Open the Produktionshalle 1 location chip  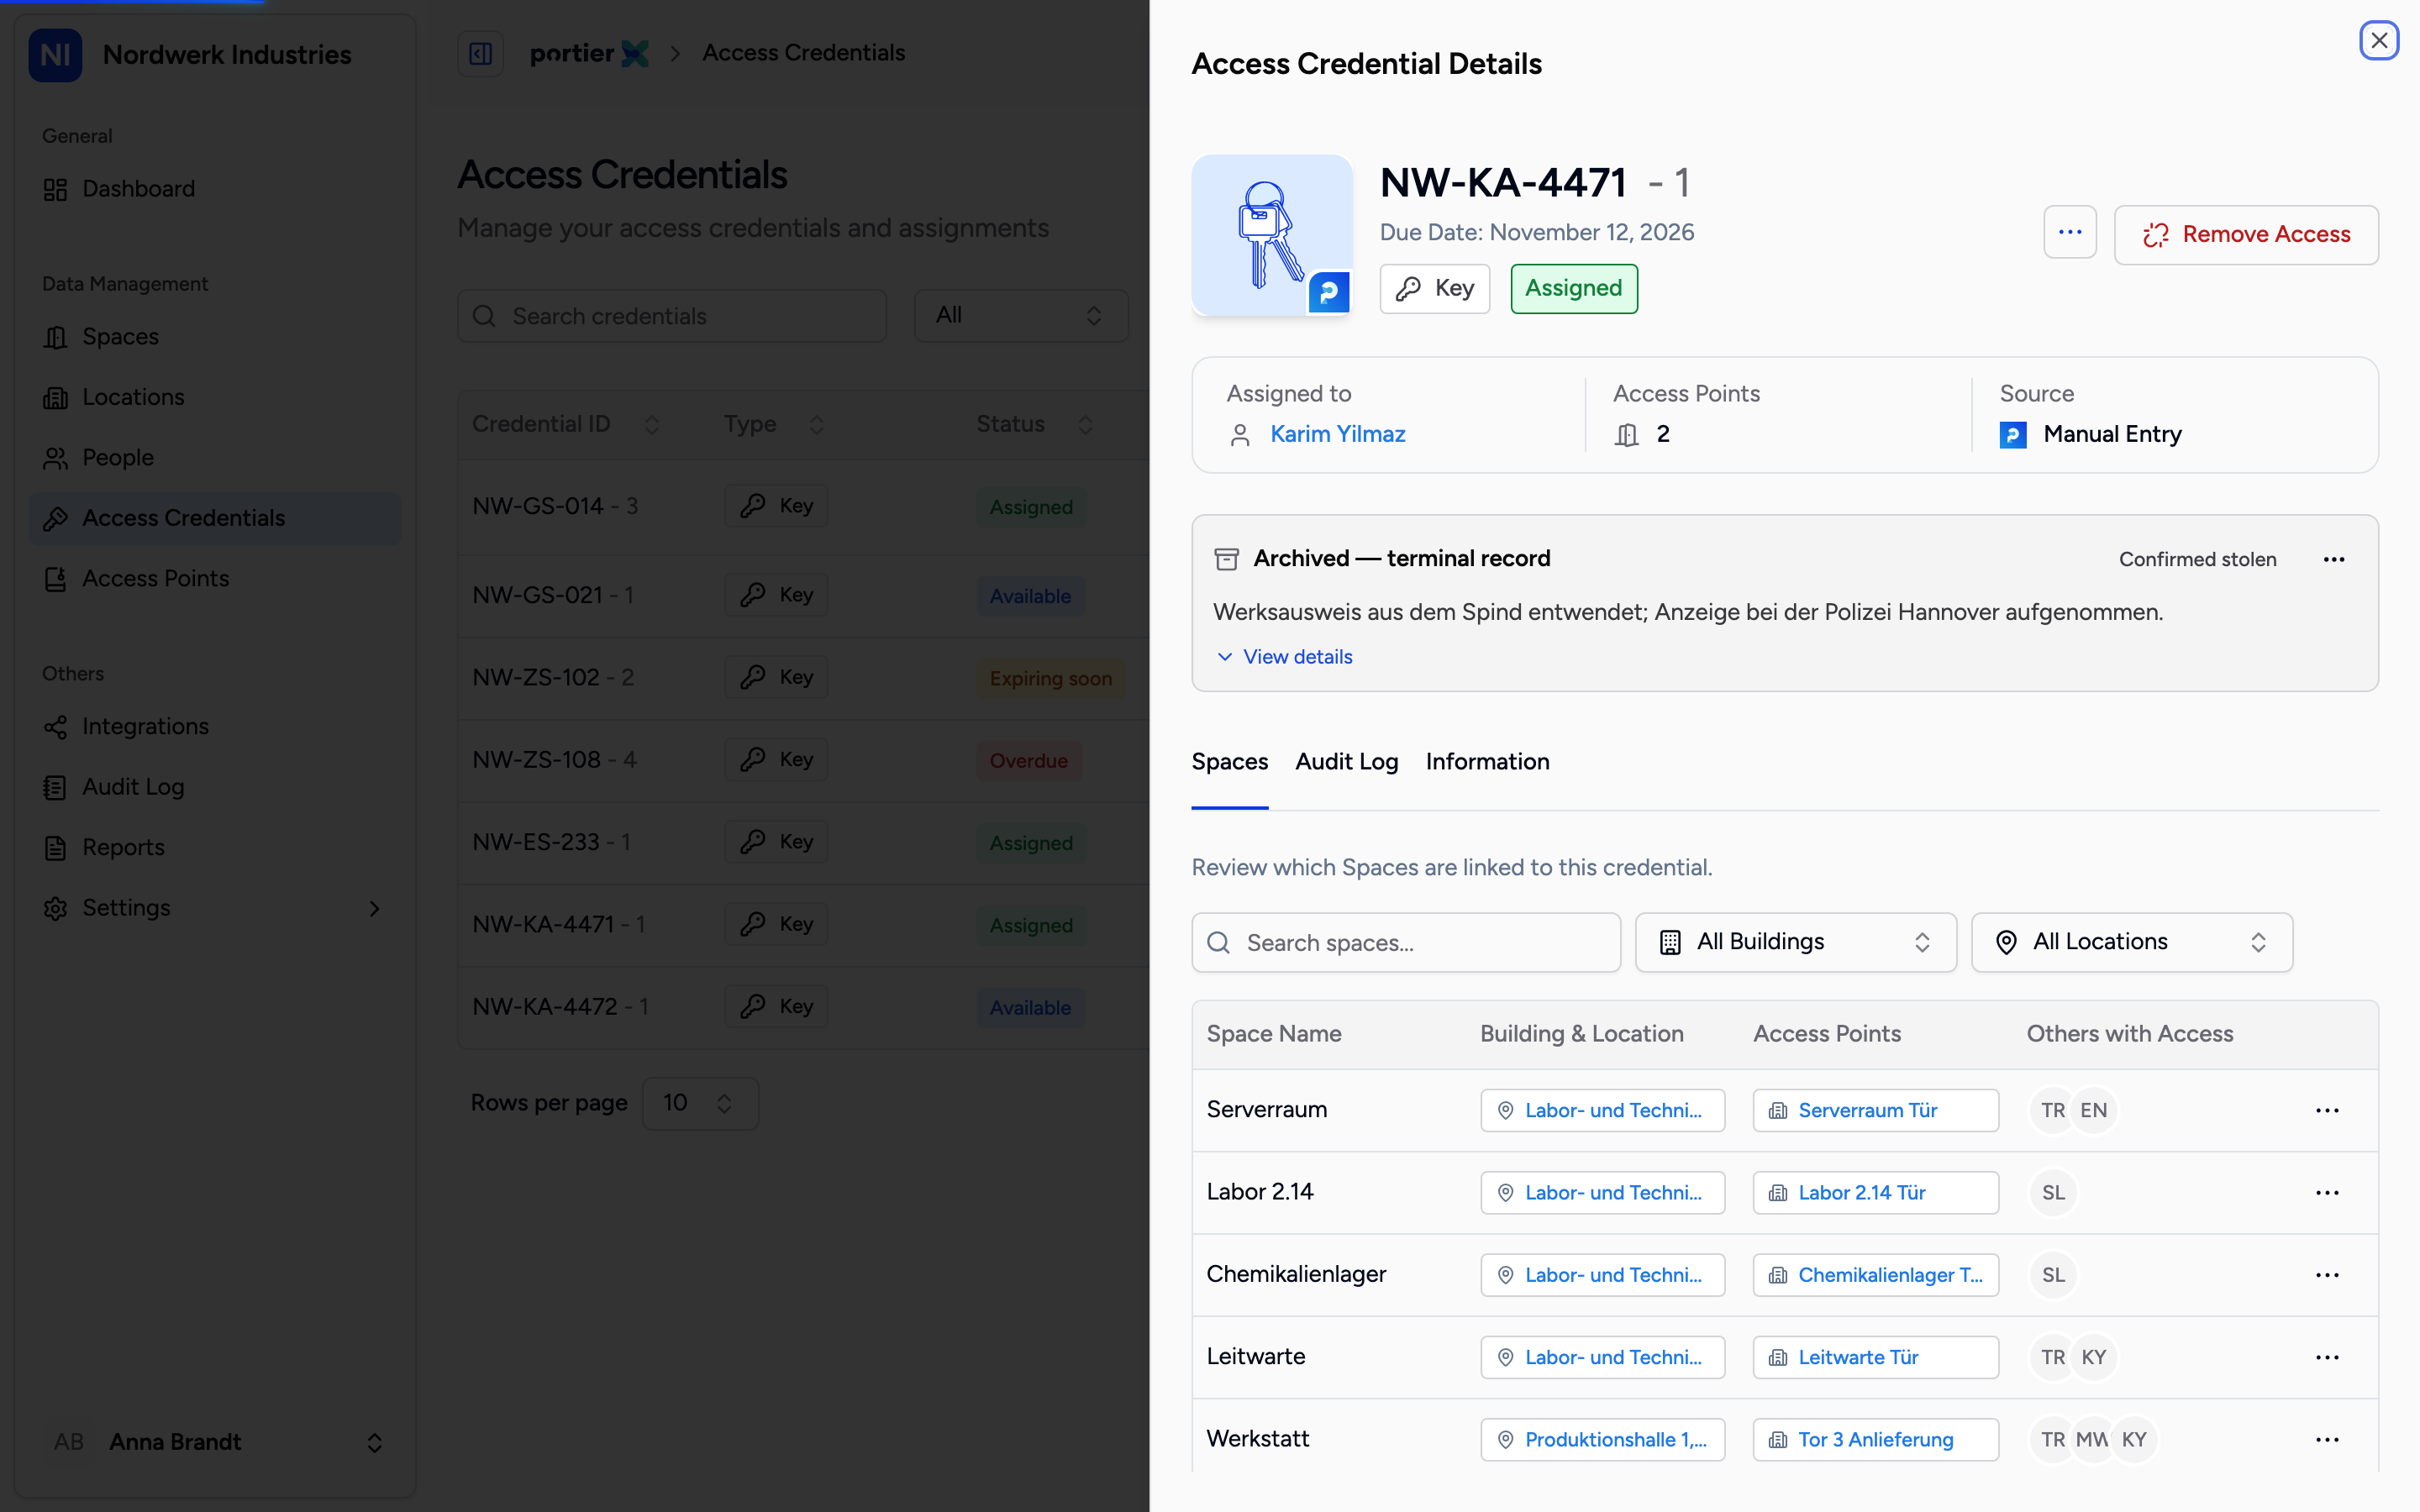tap(1602, 1440)
